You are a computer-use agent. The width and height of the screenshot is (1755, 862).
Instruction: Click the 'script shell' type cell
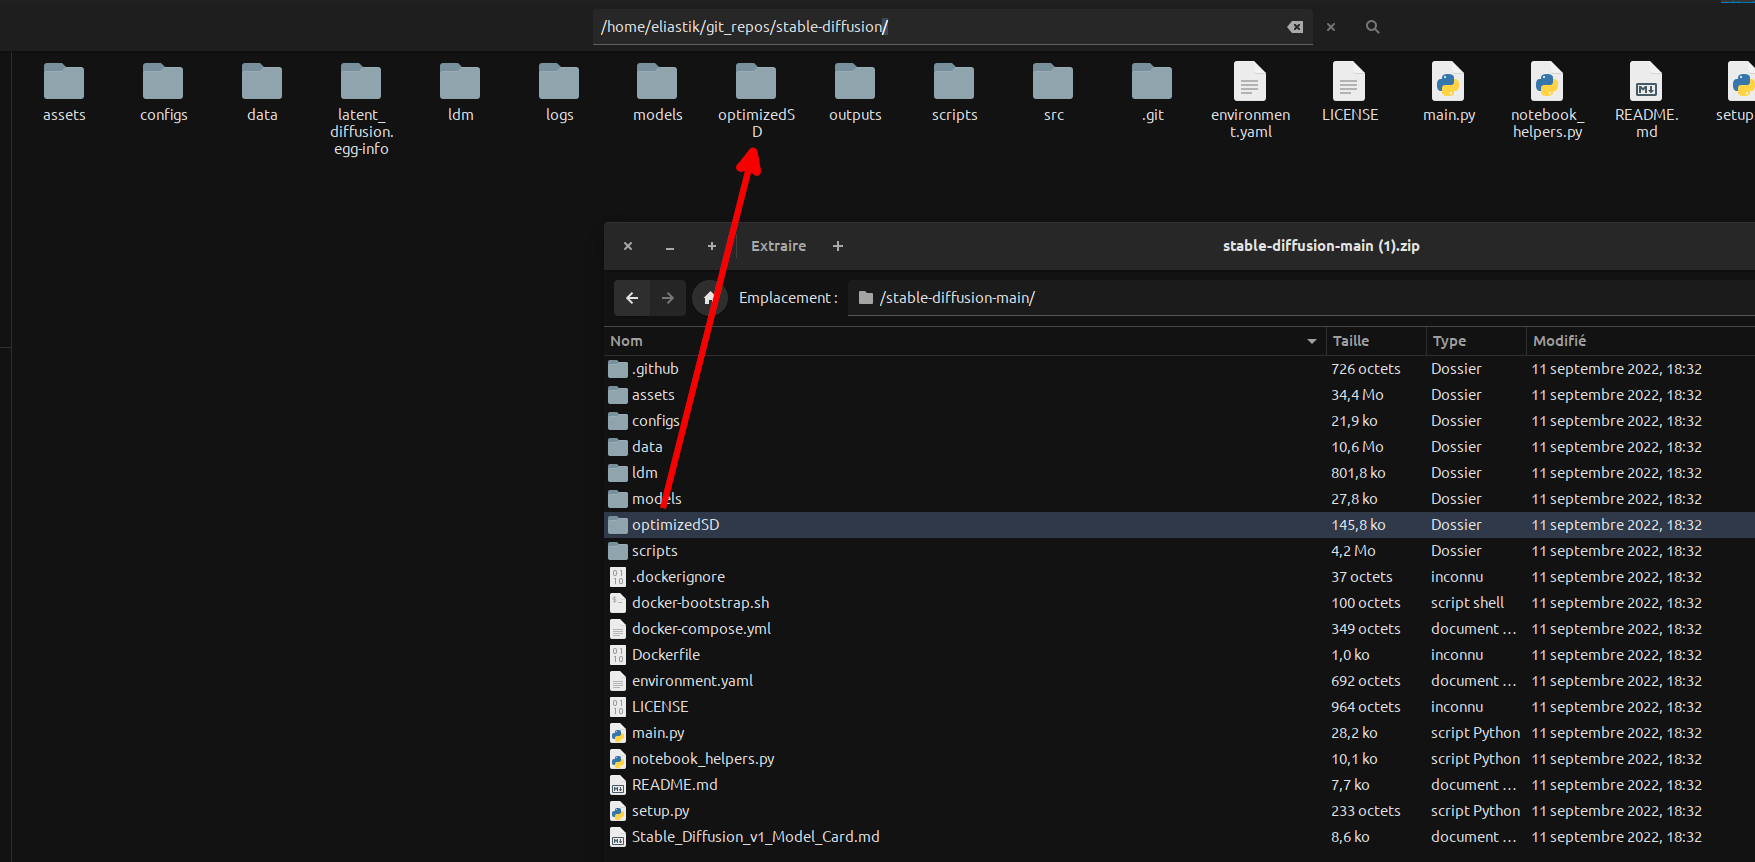tap(1467, 603)
